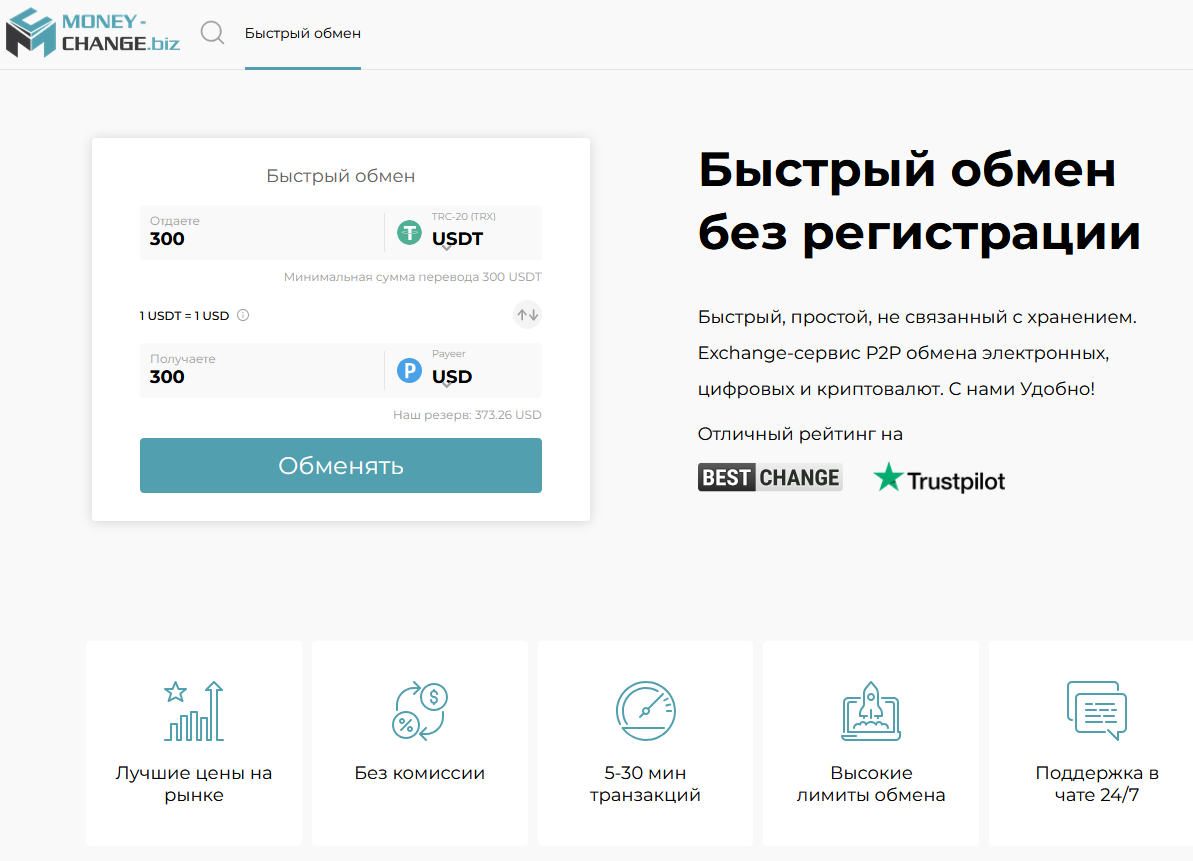Select the Без комиссии label
The width and height of the screenshot is (1193, 861).
[x=420, y=773]
